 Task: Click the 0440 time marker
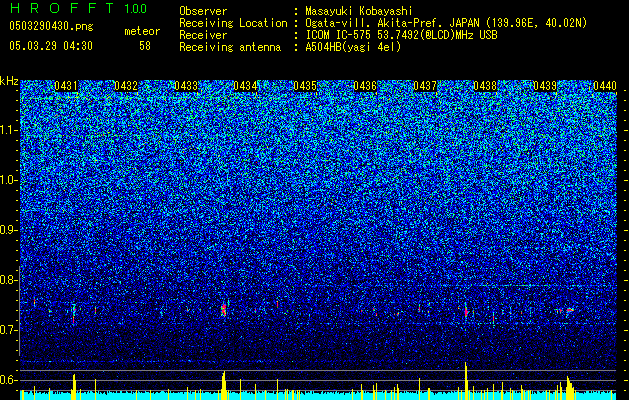click(x=605, y=86)
